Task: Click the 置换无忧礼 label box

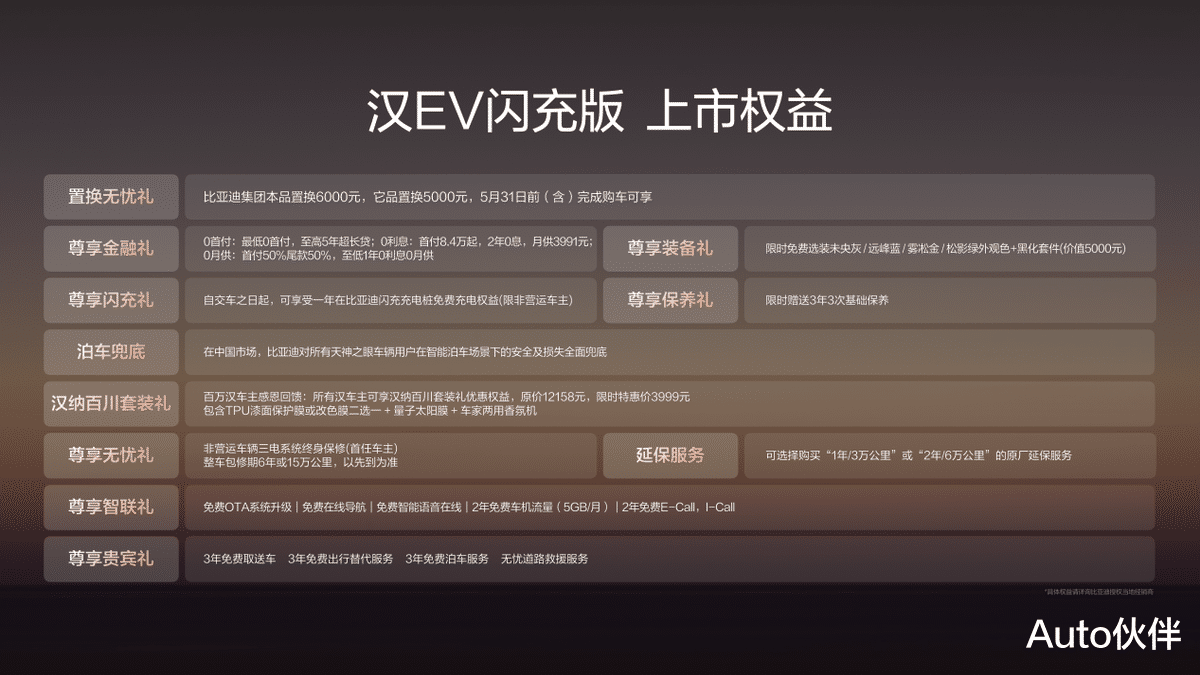Action: pyautogui.click(x=111, y=197)
